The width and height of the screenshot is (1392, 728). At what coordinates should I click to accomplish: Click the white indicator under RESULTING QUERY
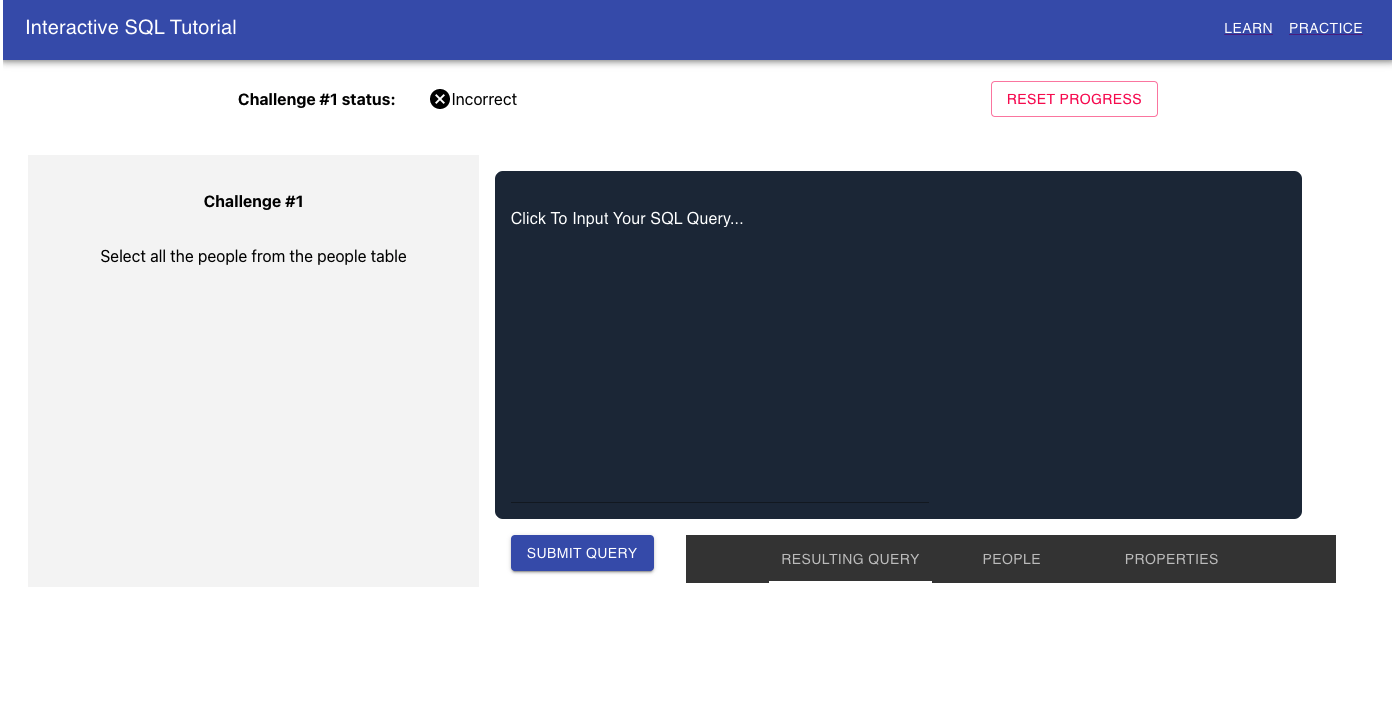[x=850, y=581]
